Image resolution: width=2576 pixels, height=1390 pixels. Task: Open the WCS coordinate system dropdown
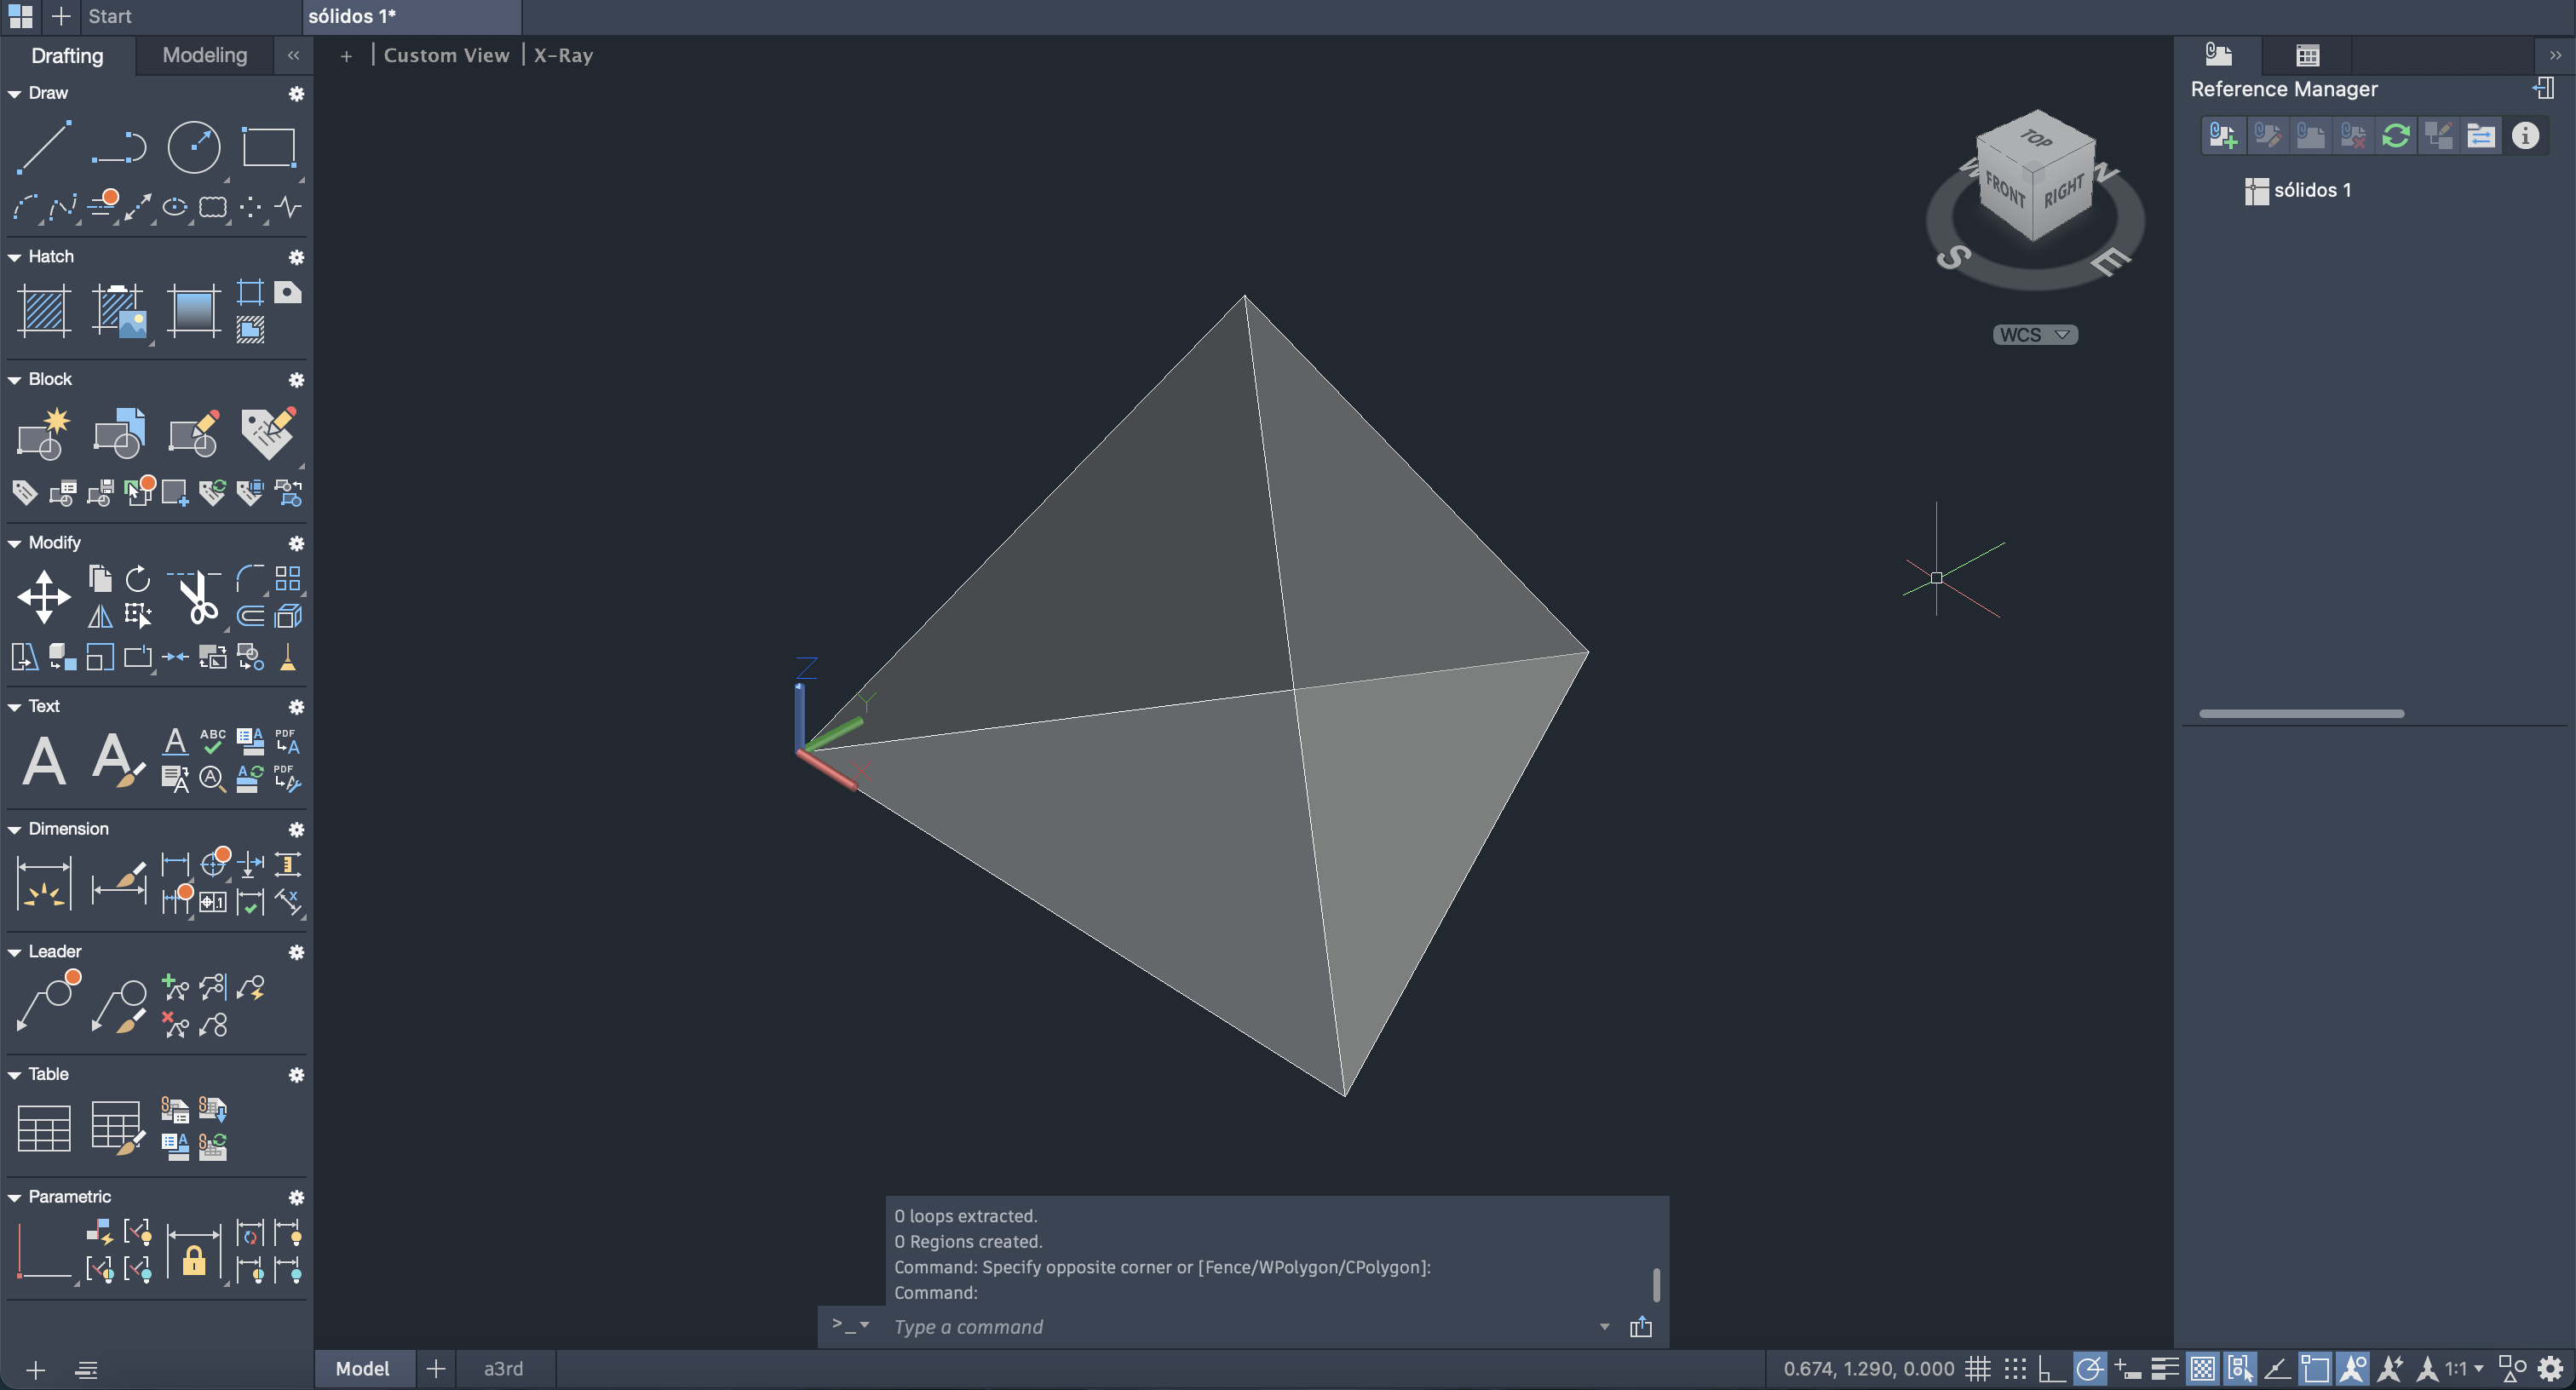tap(2035, 335)
